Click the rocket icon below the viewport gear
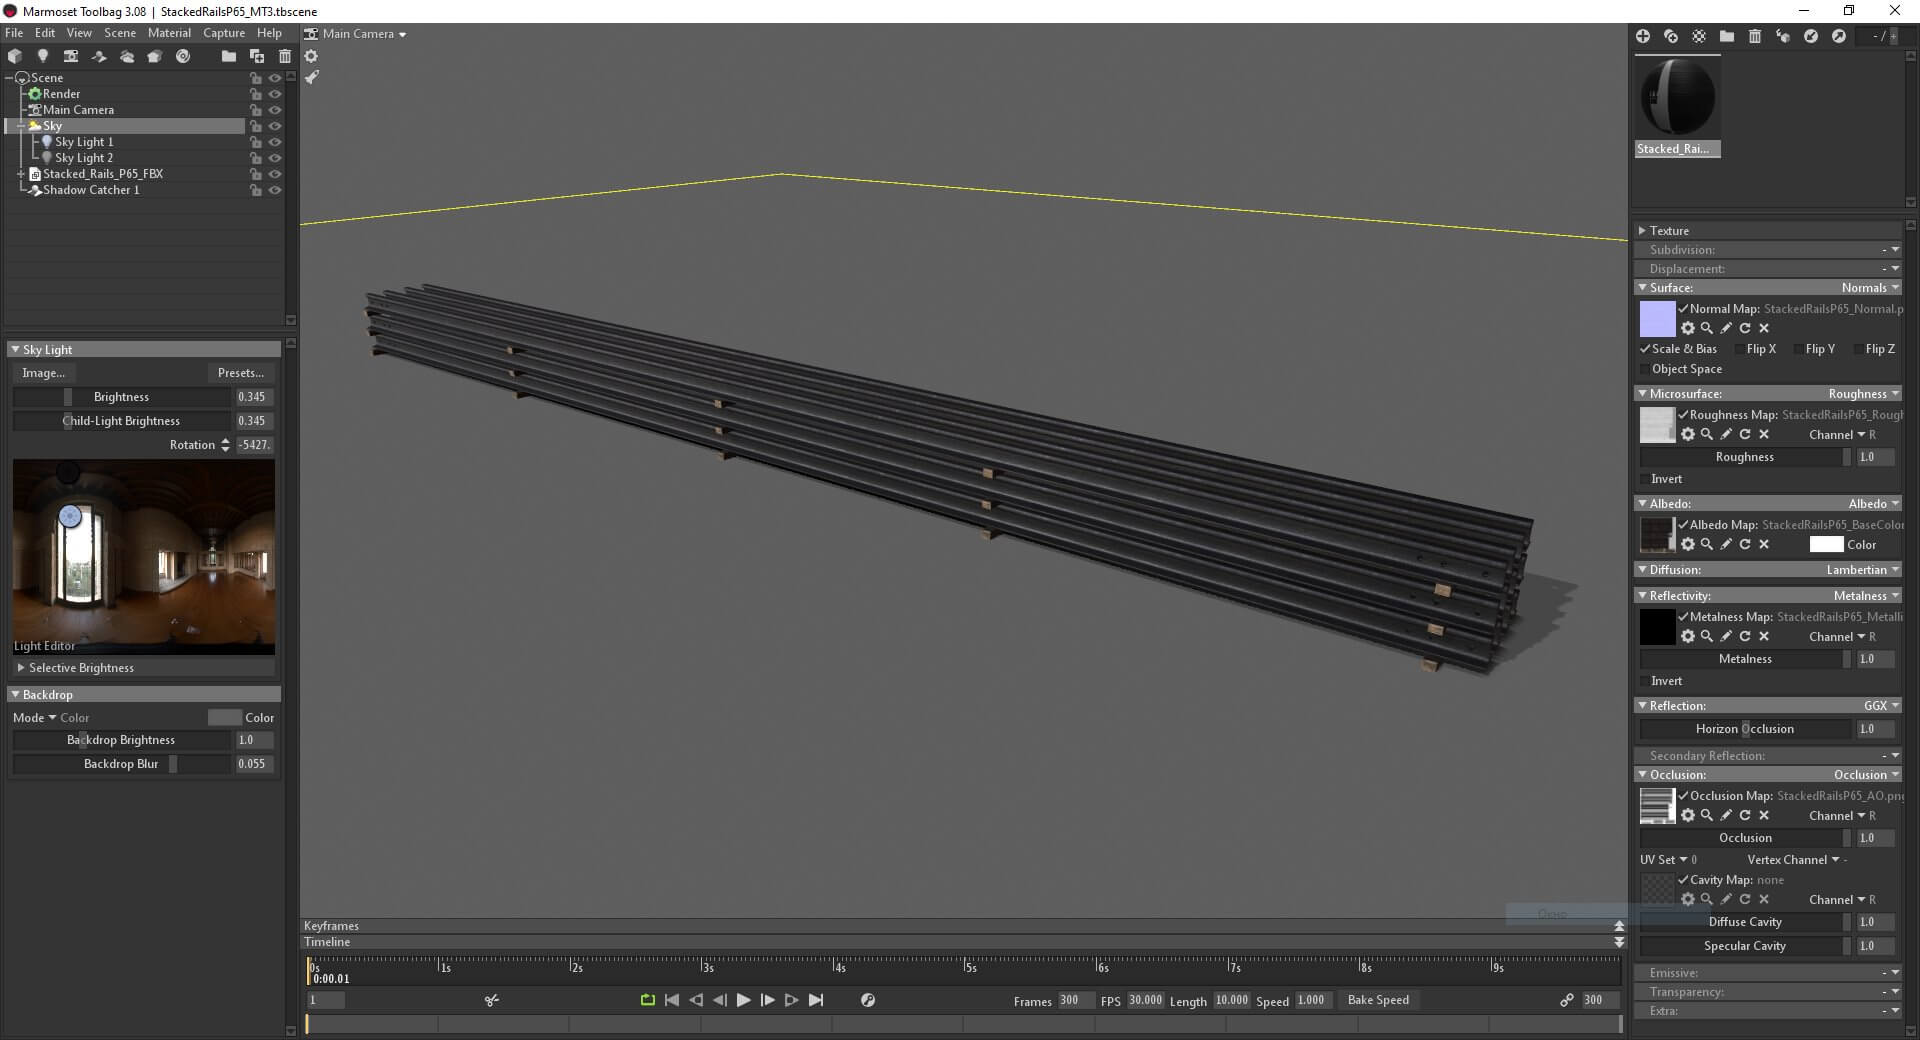 coord(311,77)
